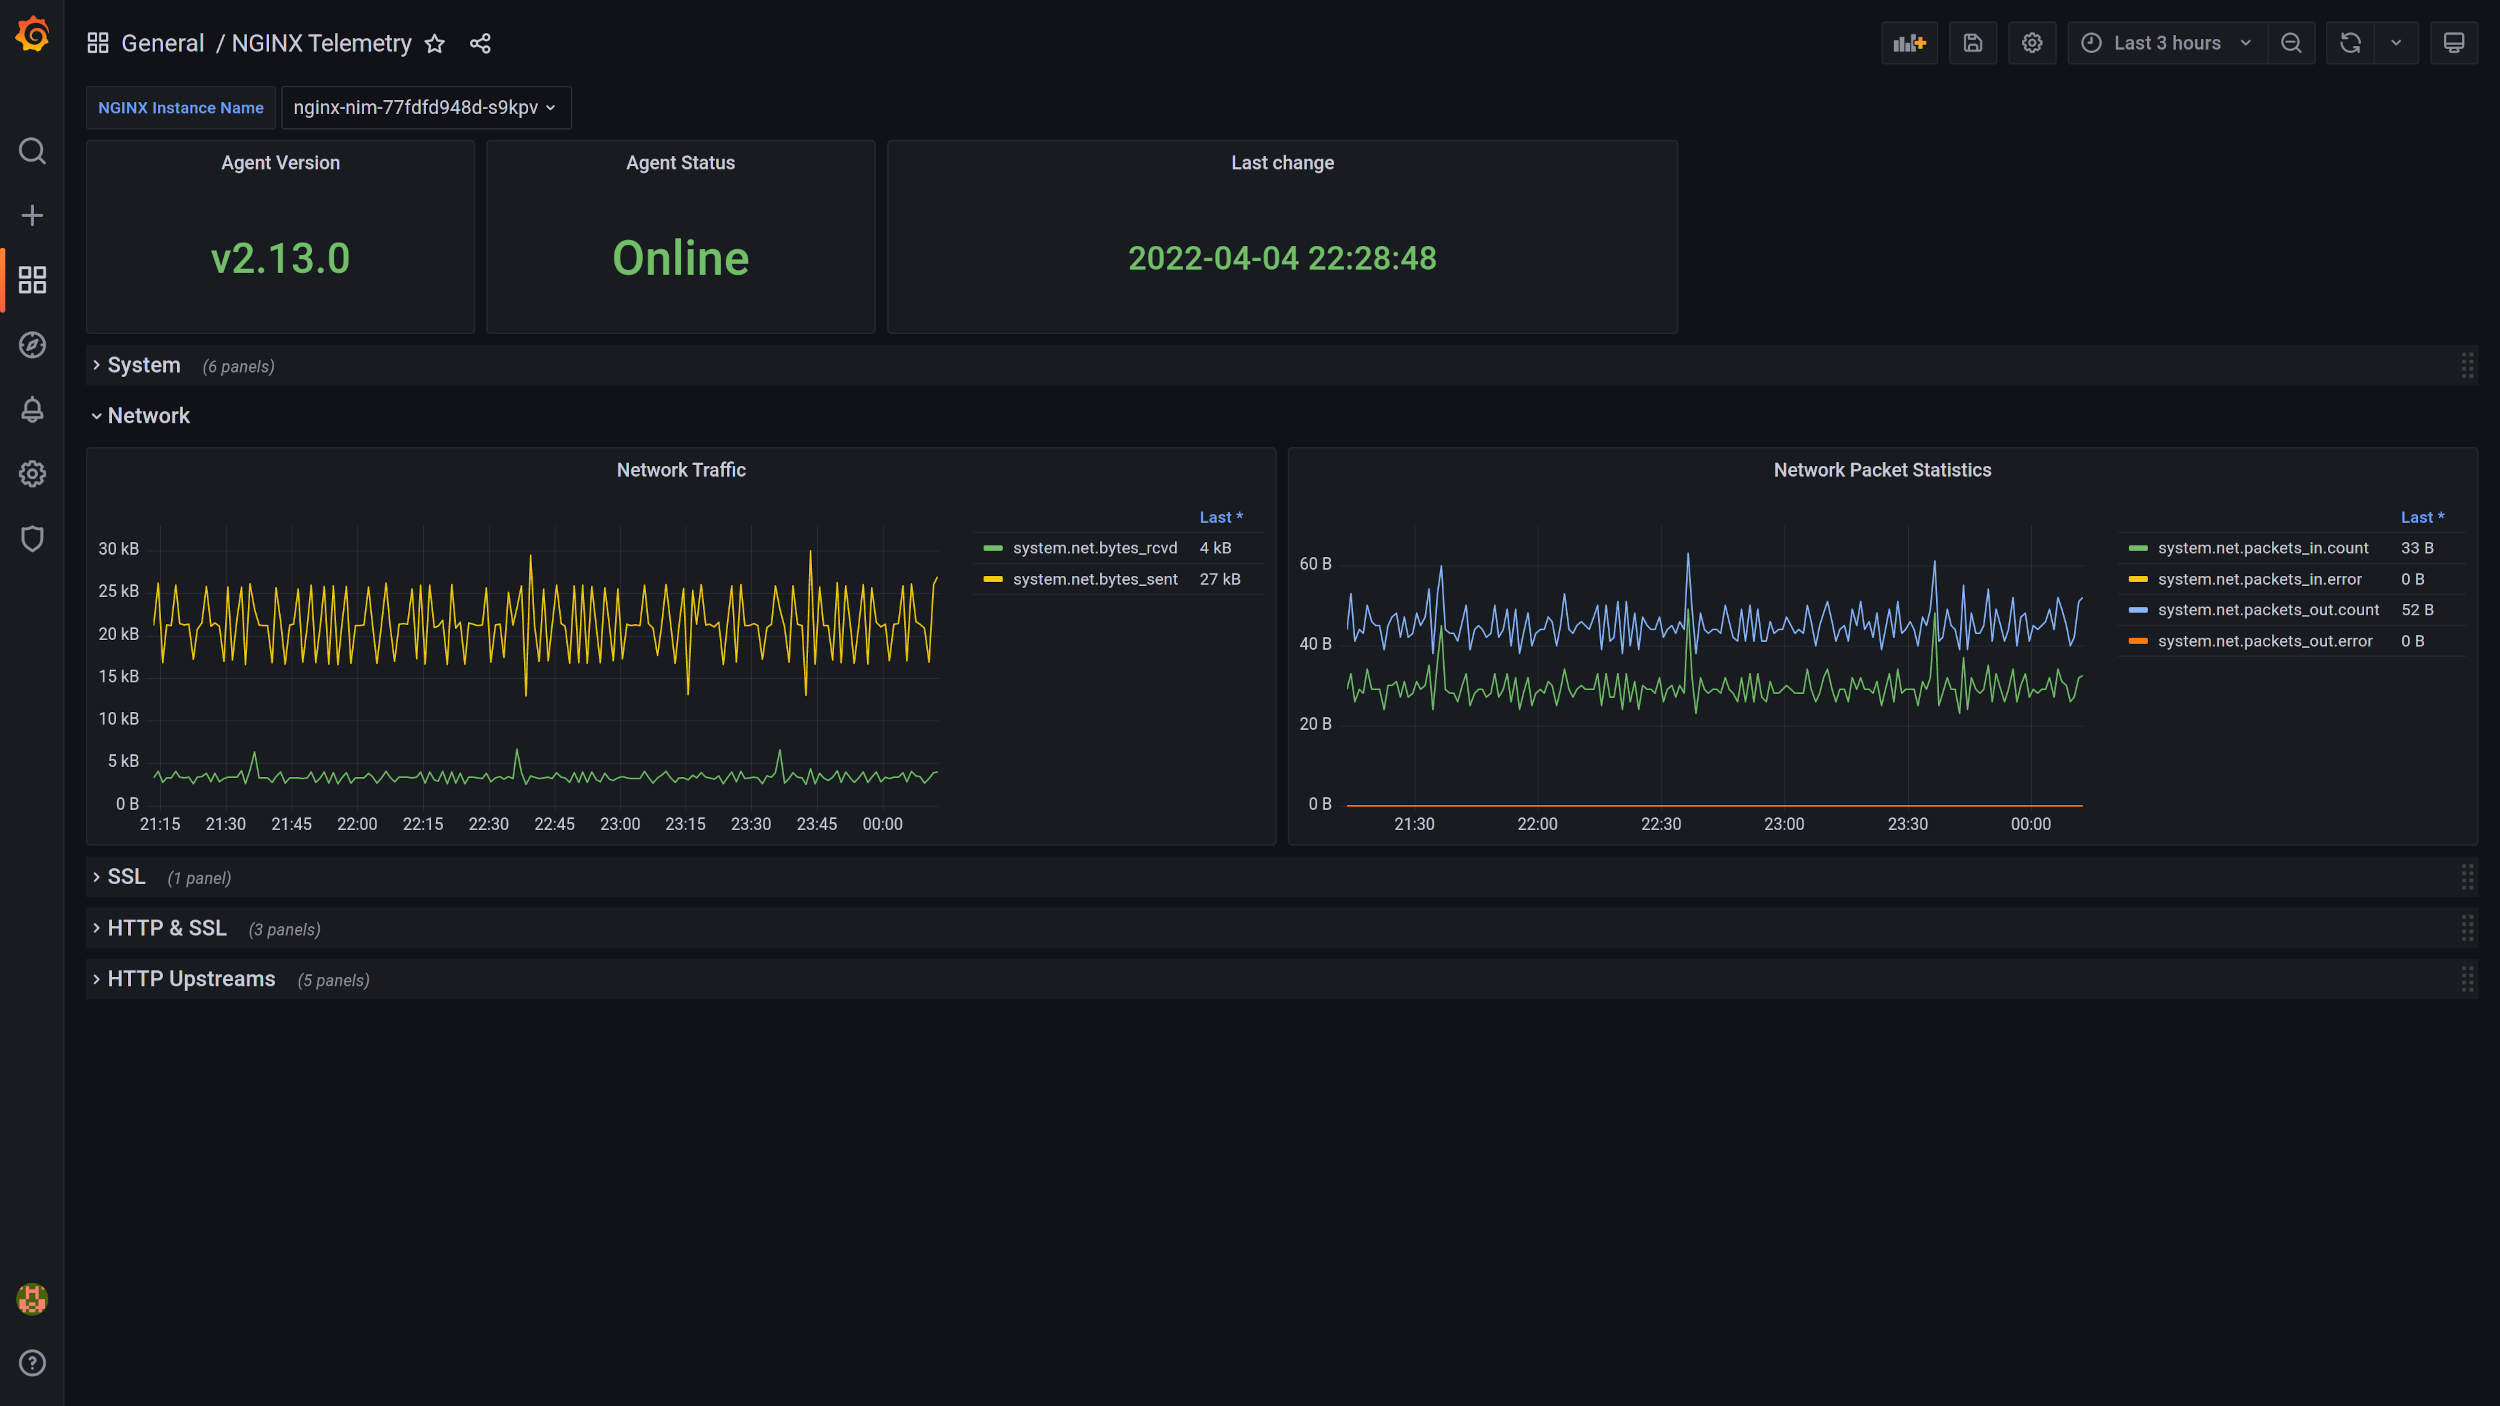Screen dimensions: 2500x1406
Task: Open the Agent Version panel title menu
Action: pos(280,163)
